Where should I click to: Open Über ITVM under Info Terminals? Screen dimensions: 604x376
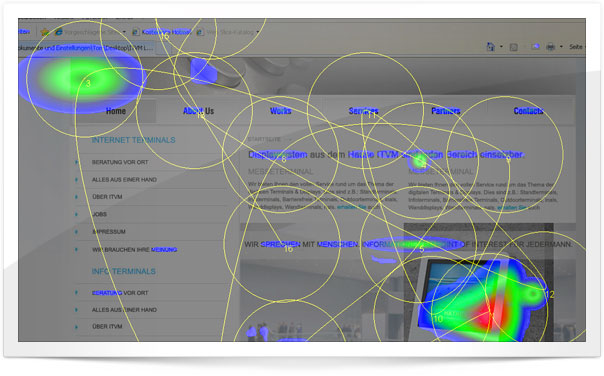click(107, 326)
